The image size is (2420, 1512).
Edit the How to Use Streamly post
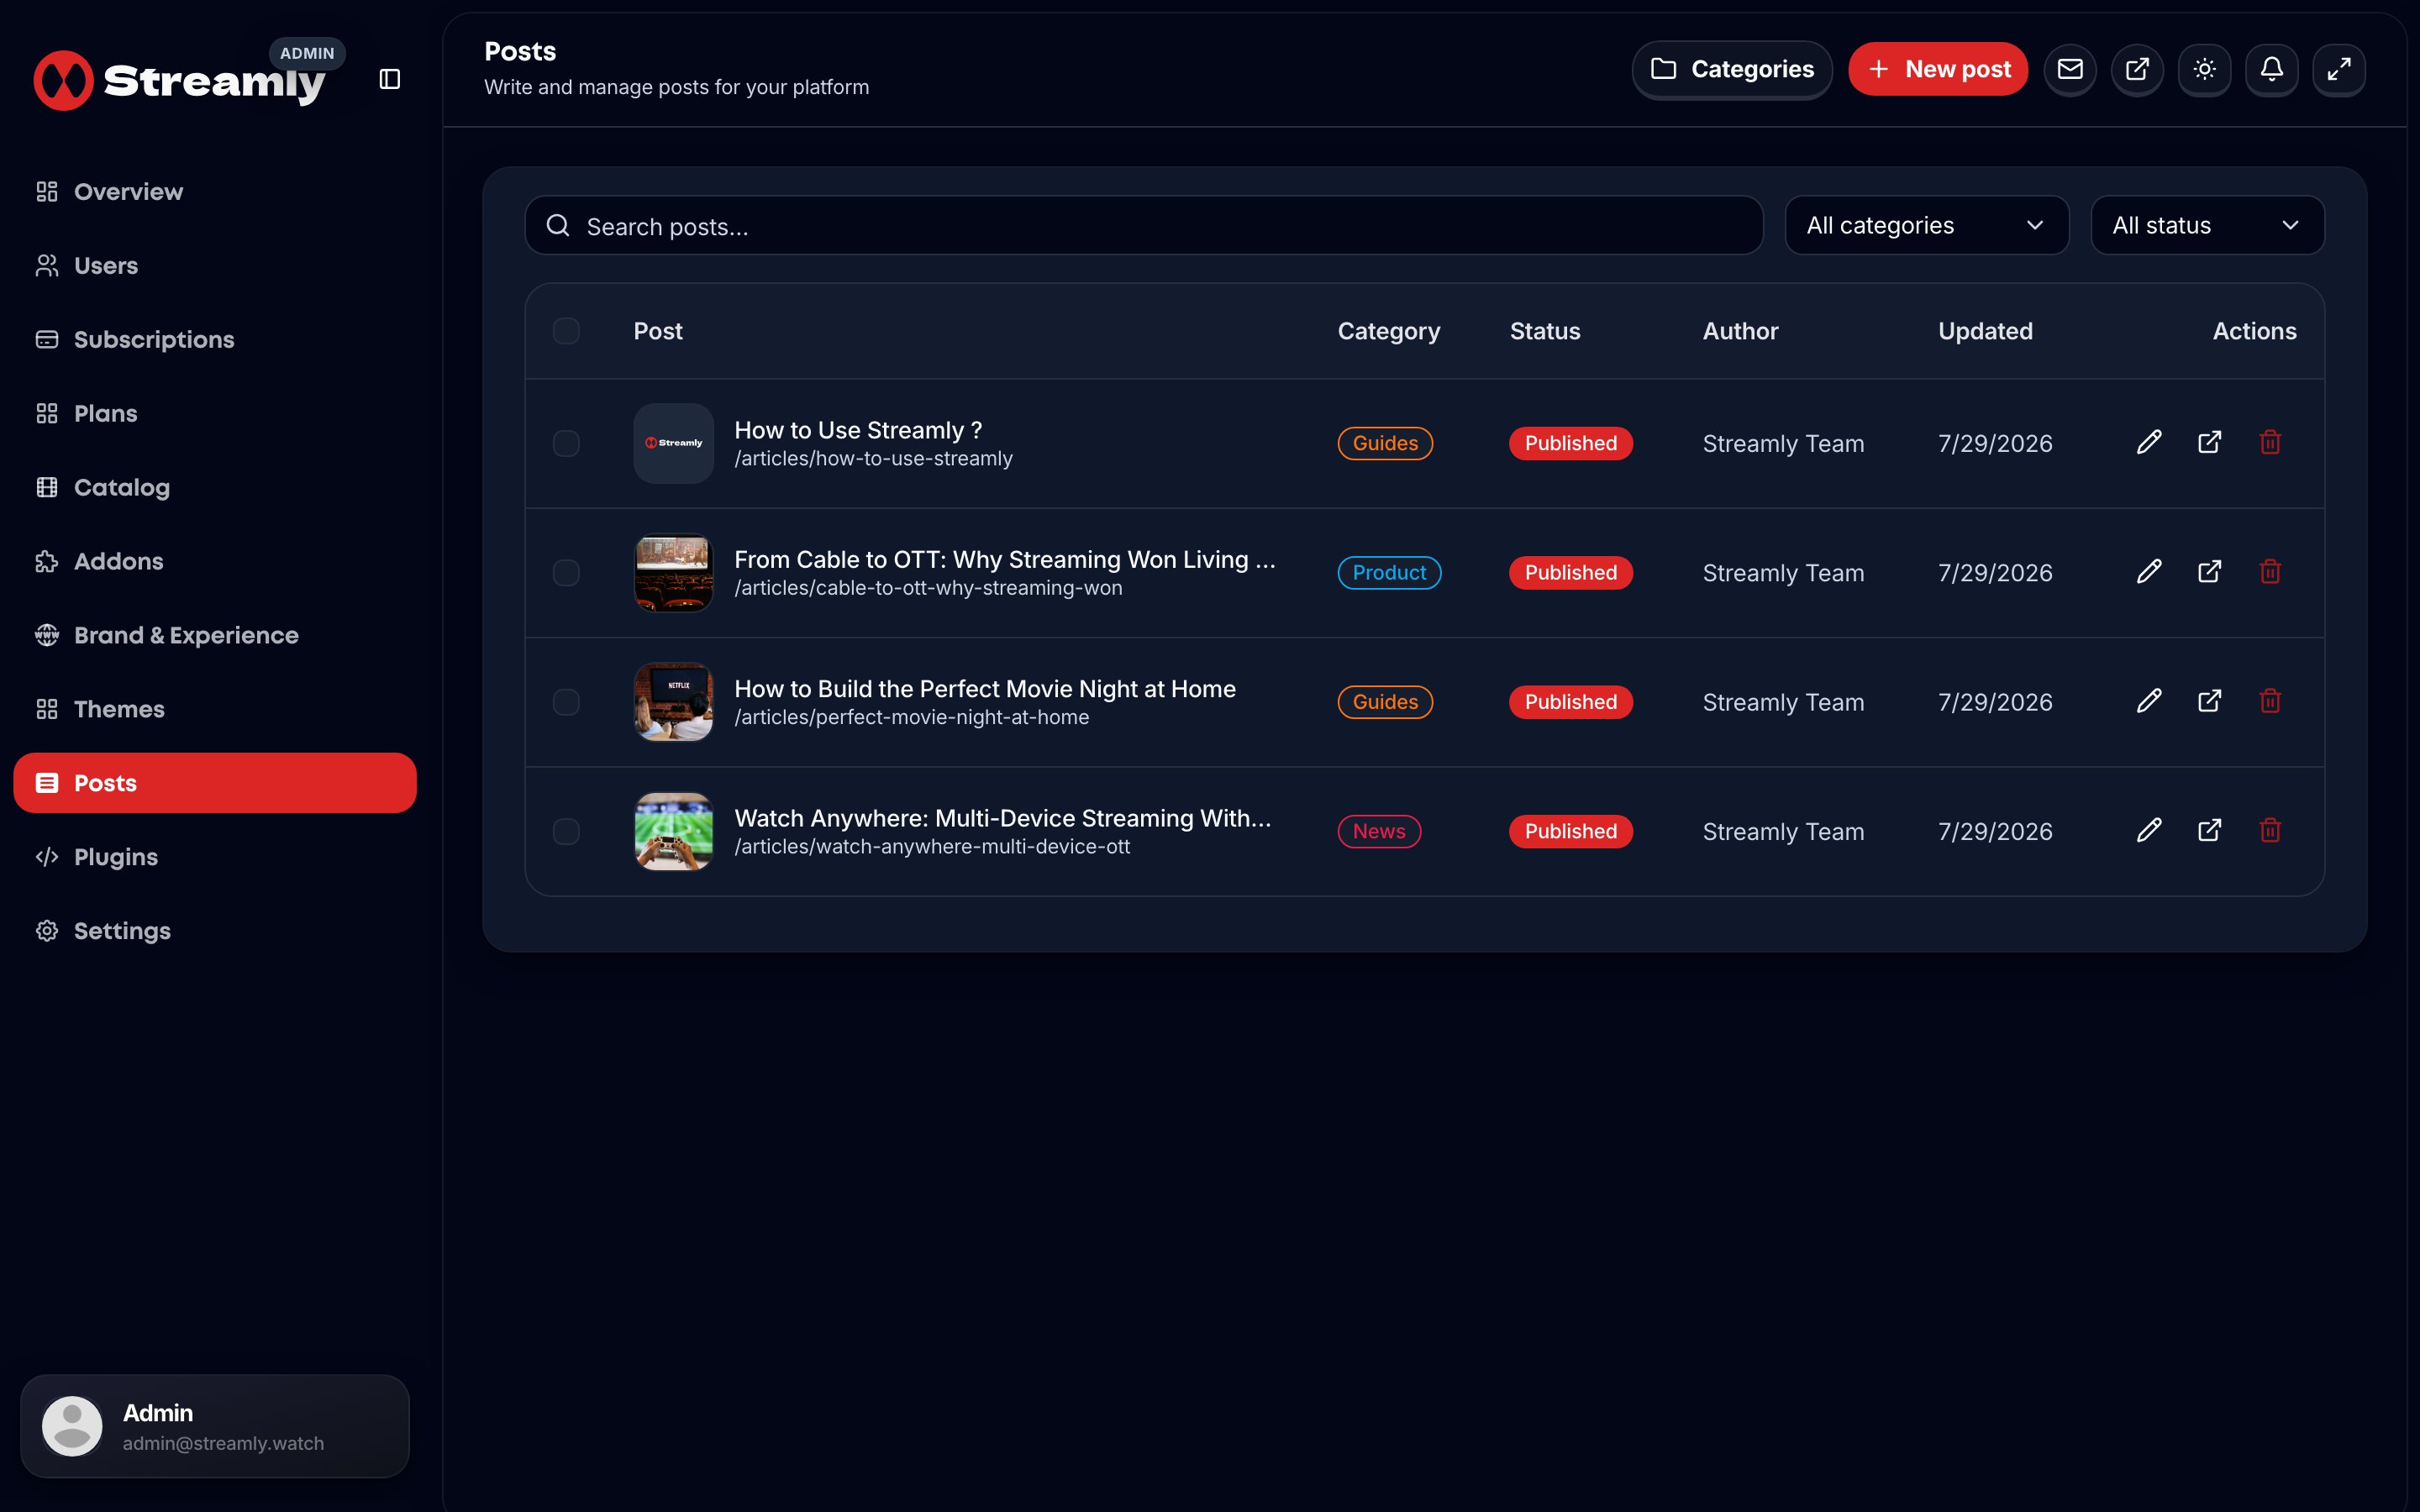pyautogui.click(x=2149, y=442)
